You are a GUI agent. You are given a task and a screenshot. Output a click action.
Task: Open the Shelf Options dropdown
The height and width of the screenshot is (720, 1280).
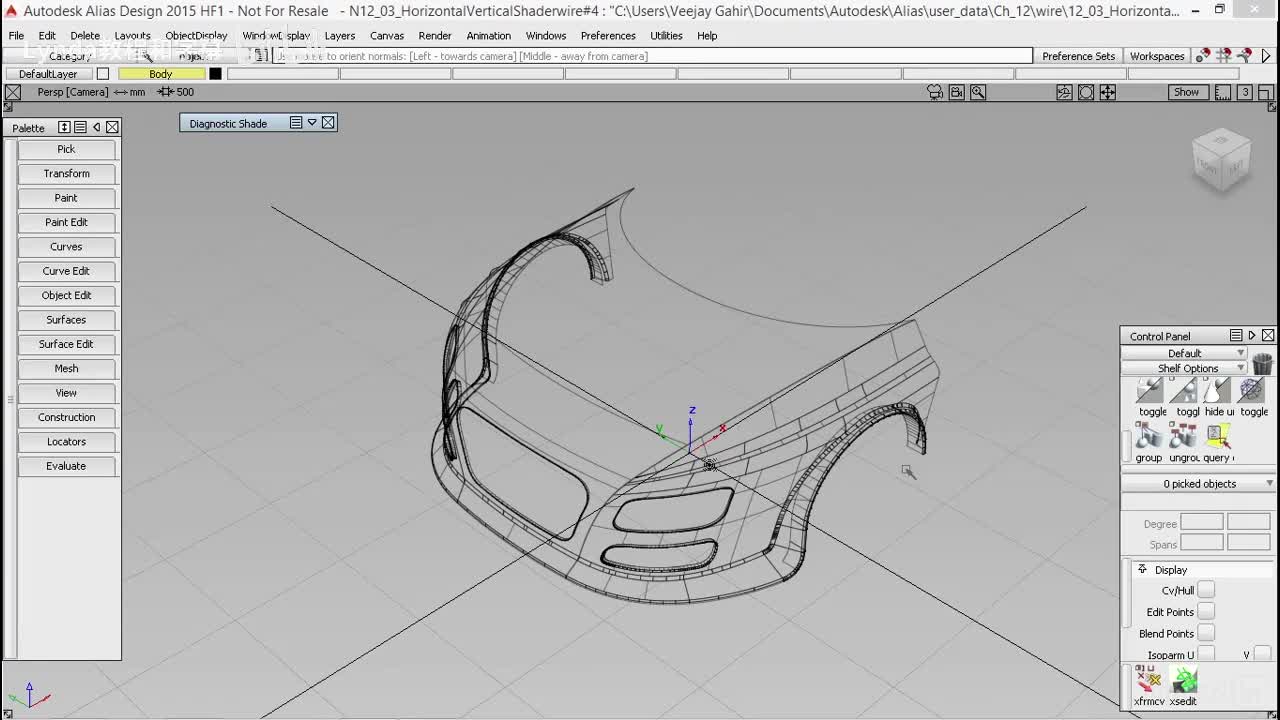(x=1185, y=368)
